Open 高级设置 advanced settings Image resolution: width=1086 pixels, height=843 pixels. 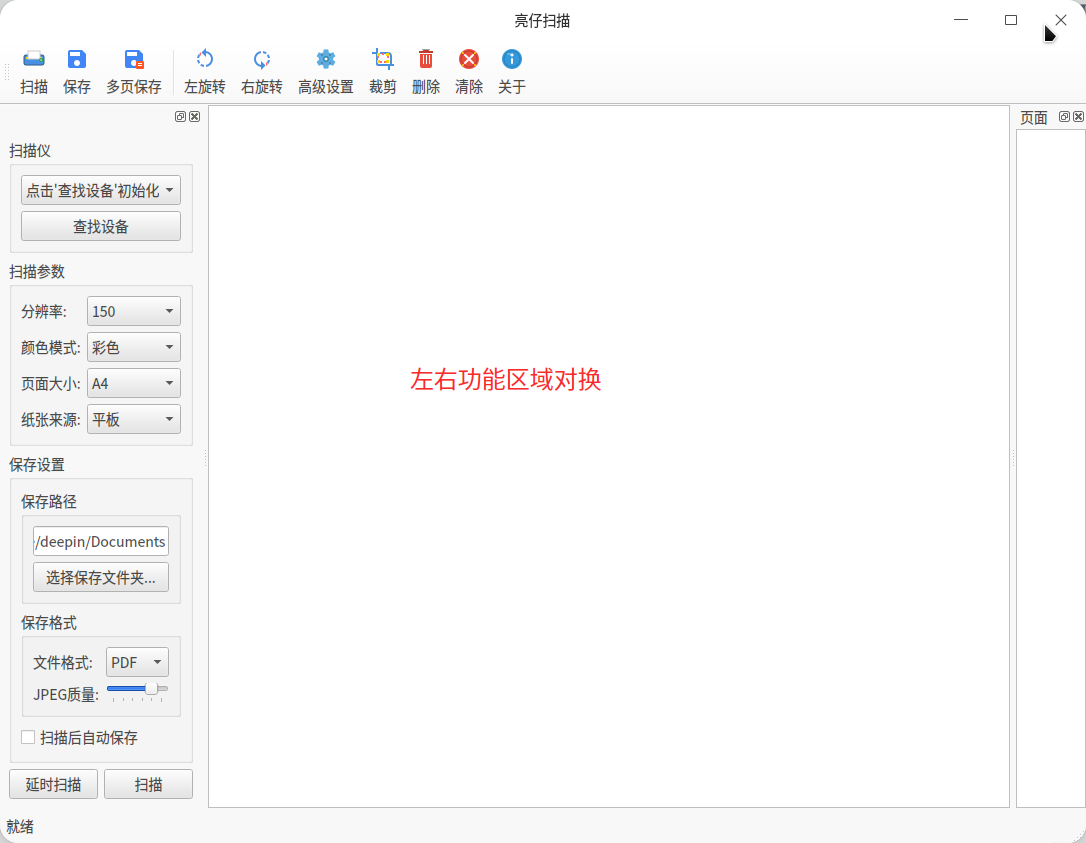click(x=326, y=60)
